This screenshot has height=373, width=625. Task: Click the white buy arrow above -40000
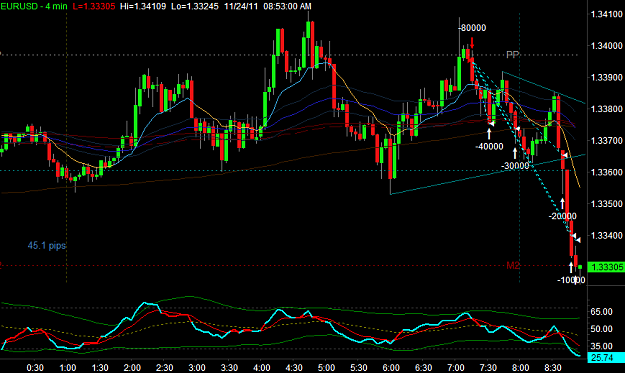[x=489, y=133]
